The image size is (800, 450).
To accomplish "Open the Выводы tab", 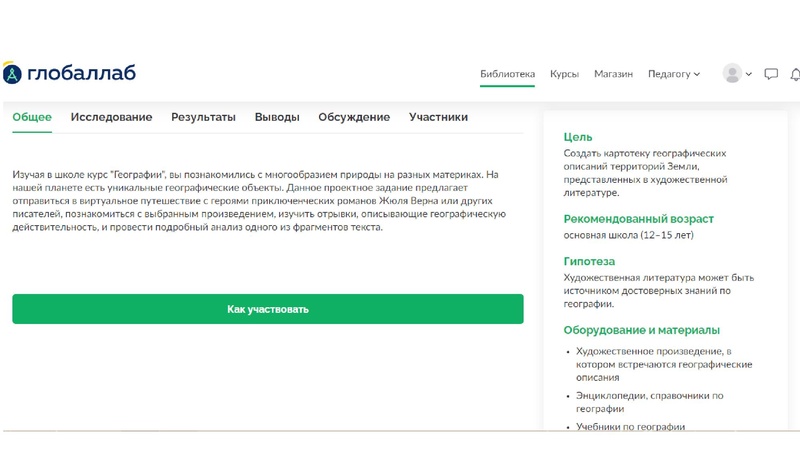I will (277, 117).
